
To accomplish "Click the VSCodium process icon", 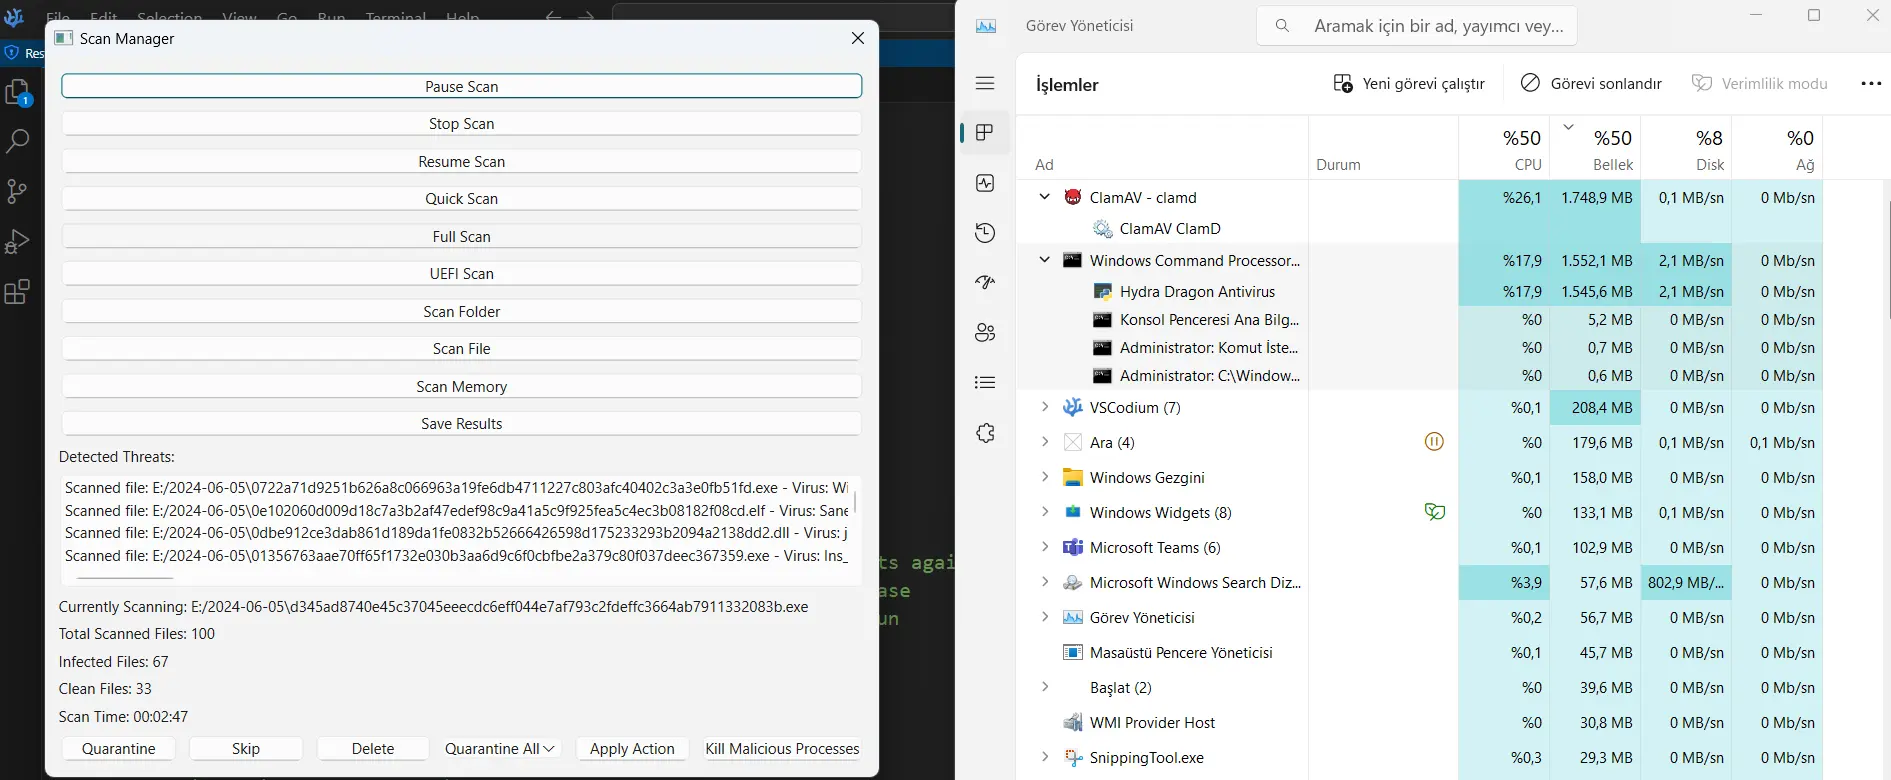I will click(x=1073, y=407).
